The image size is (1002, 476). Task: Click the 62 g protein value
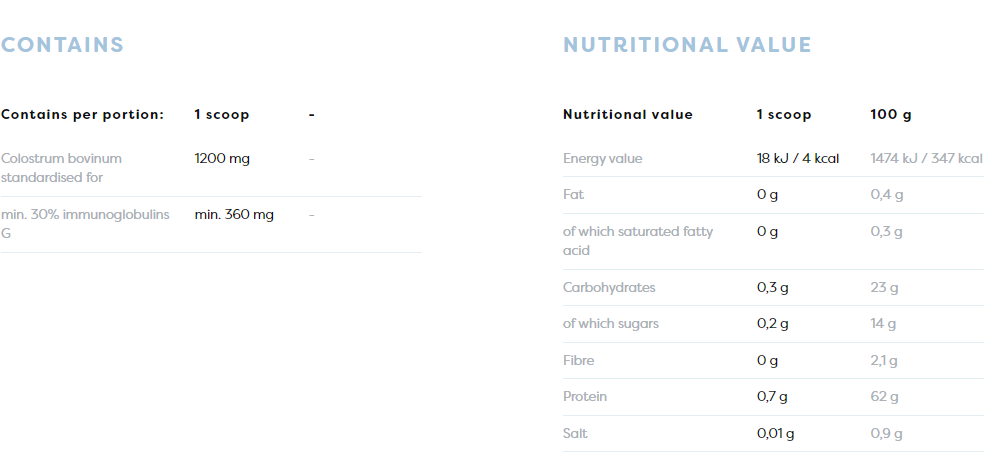pyautogui.click(x=884, y=397)
